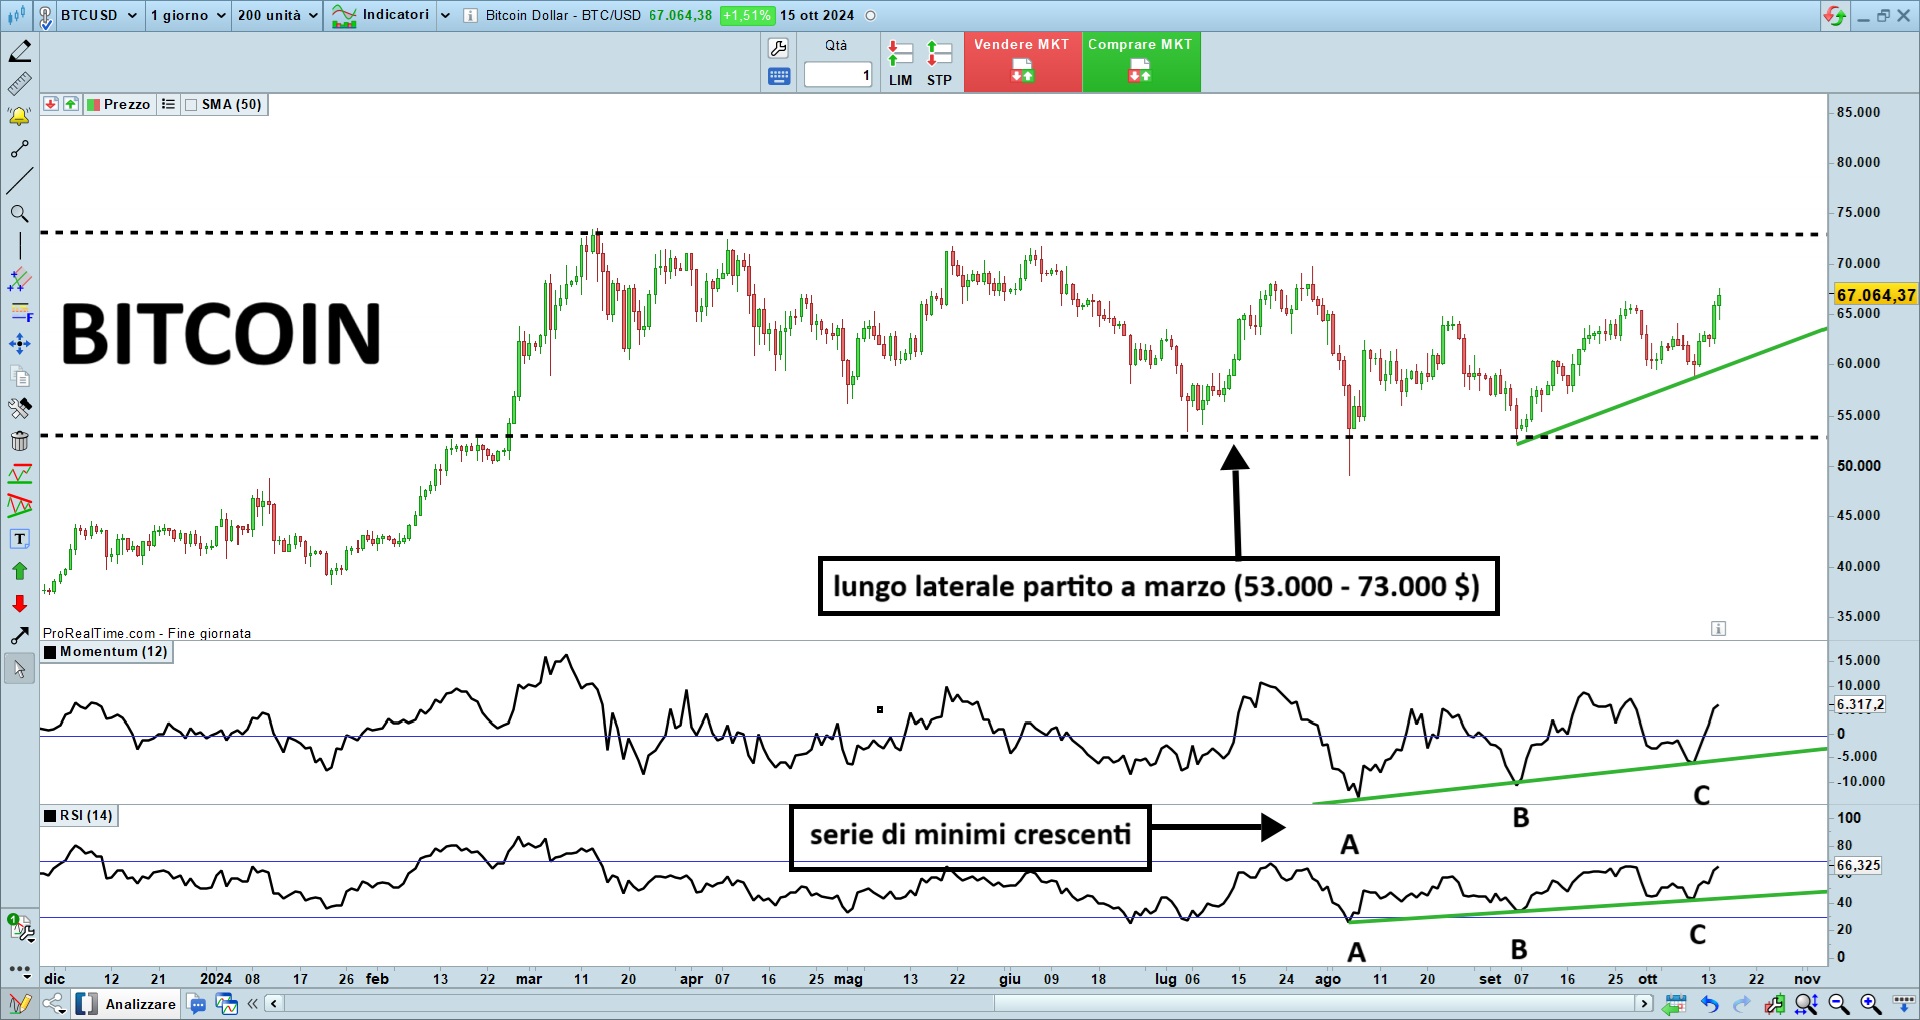The height and width of the screenshot is (1020, 1920).
Task: Toggle the link-chart pin icon
Action: pos(45,15)
